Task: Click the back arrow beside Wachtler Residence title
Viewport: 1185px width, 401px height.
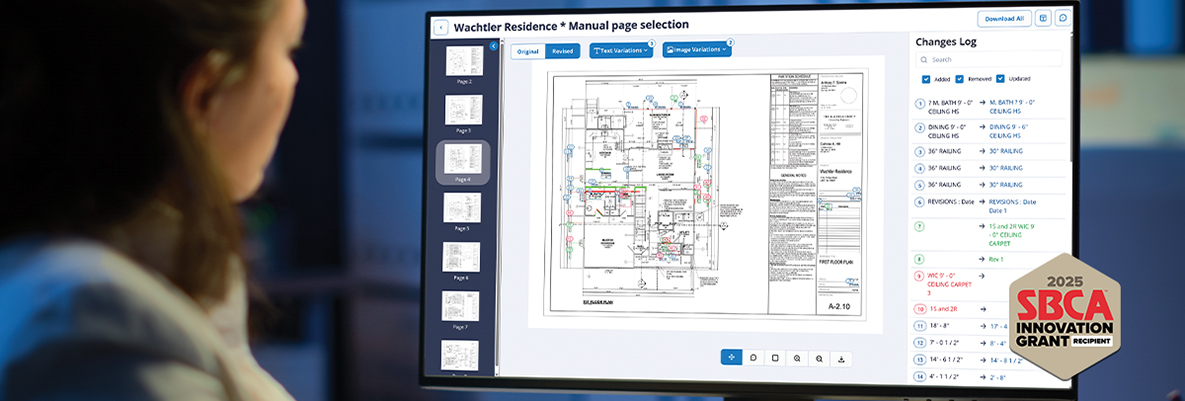Action: click(x=441, y=27)
